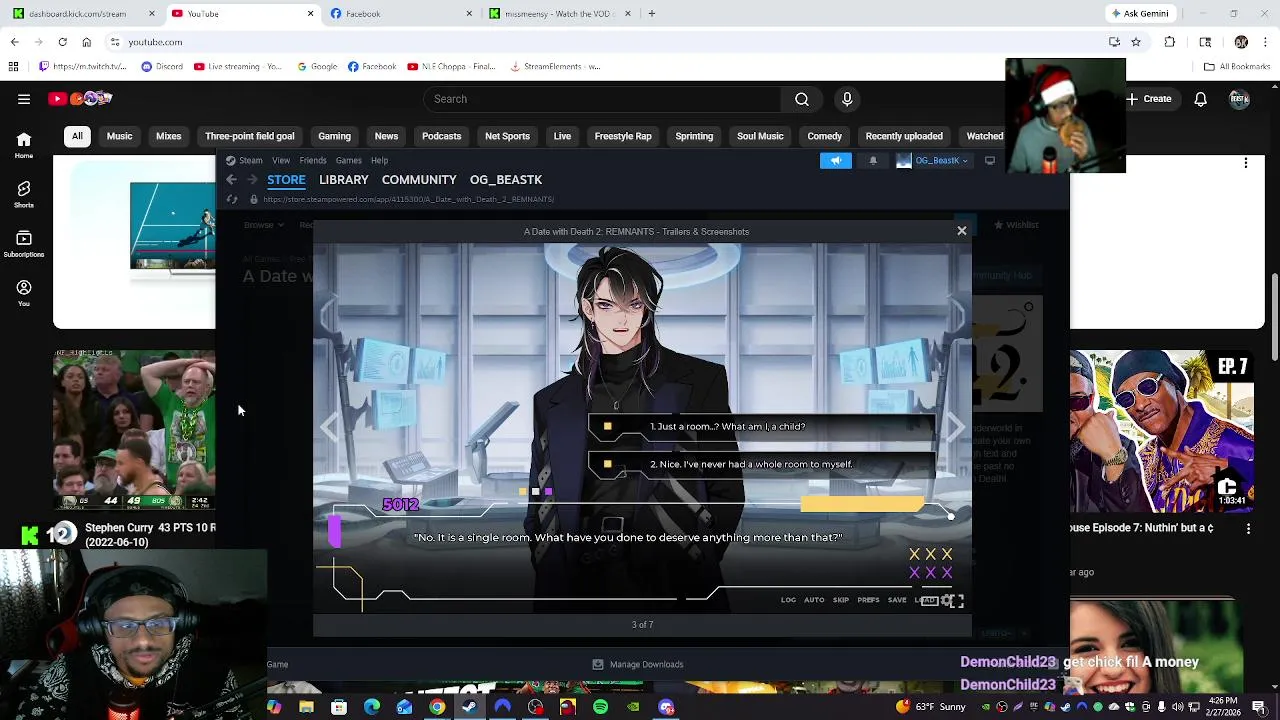Select the Recently uploaded chip
Viewport: 1280px width, 720px height.
tap(904, 136)
